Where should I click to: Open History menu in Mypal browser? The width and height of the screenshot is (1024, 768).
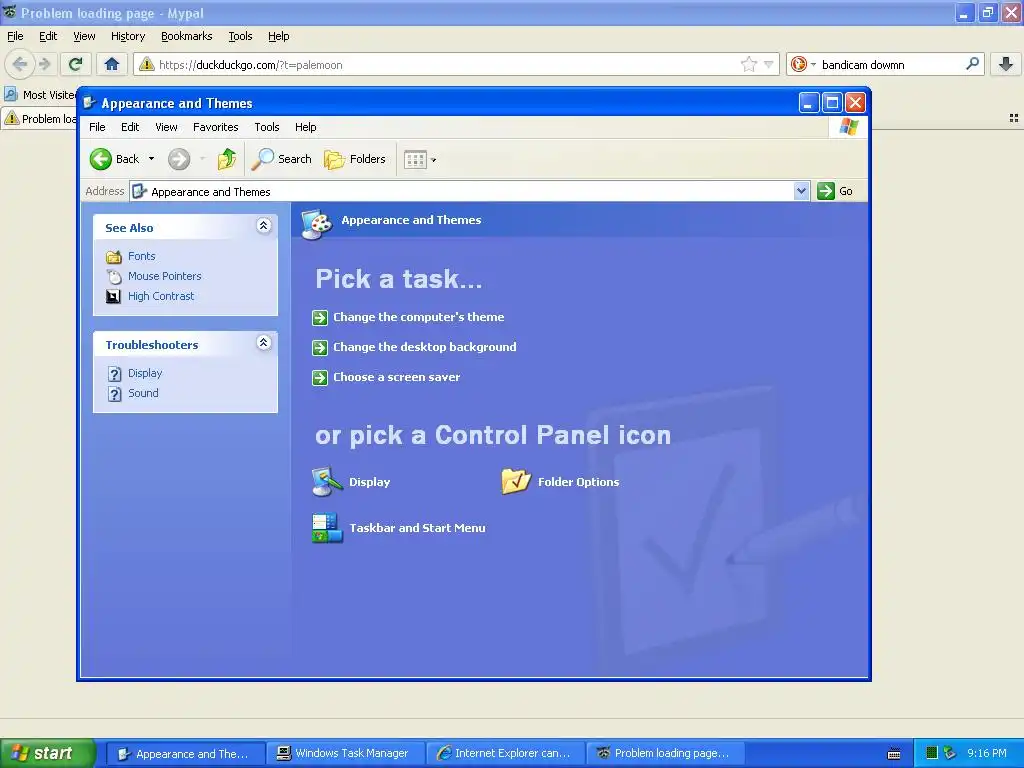128,37
